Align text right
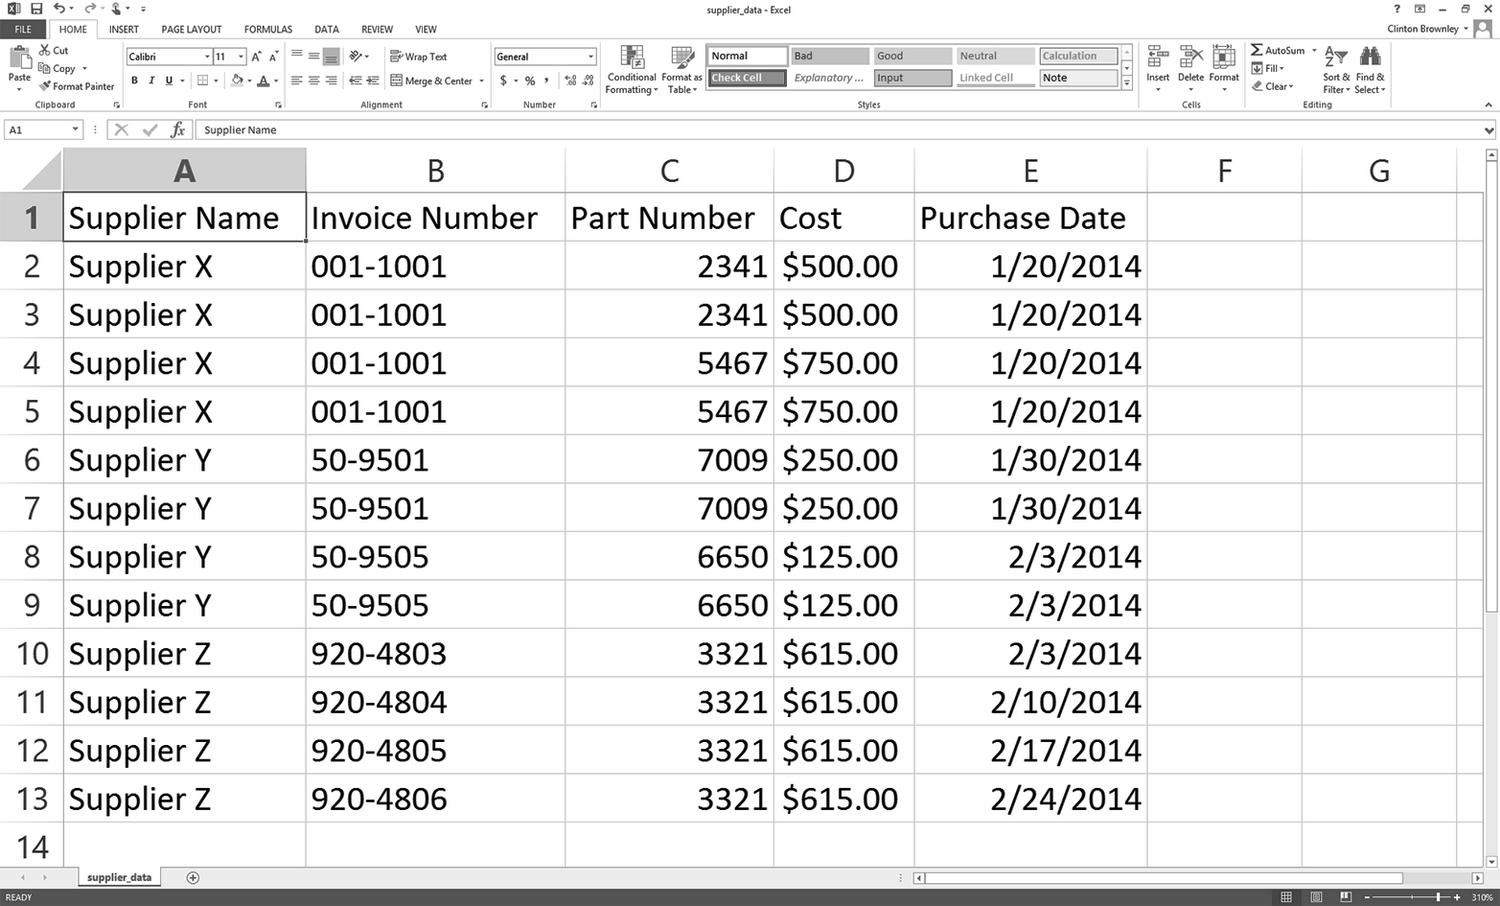Screen dimensions: 1500x906 coord(331,80)
